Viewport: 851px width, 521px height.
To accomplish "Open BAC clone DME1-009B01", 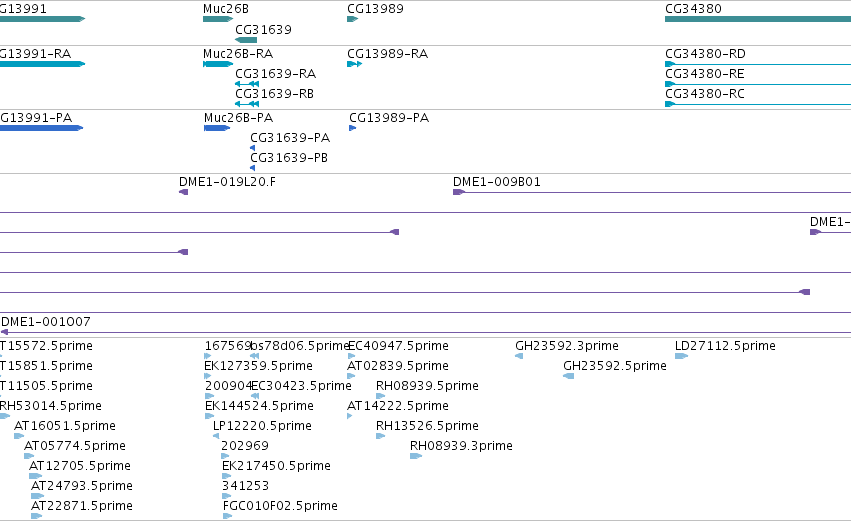I will click(x=497, y=182).
